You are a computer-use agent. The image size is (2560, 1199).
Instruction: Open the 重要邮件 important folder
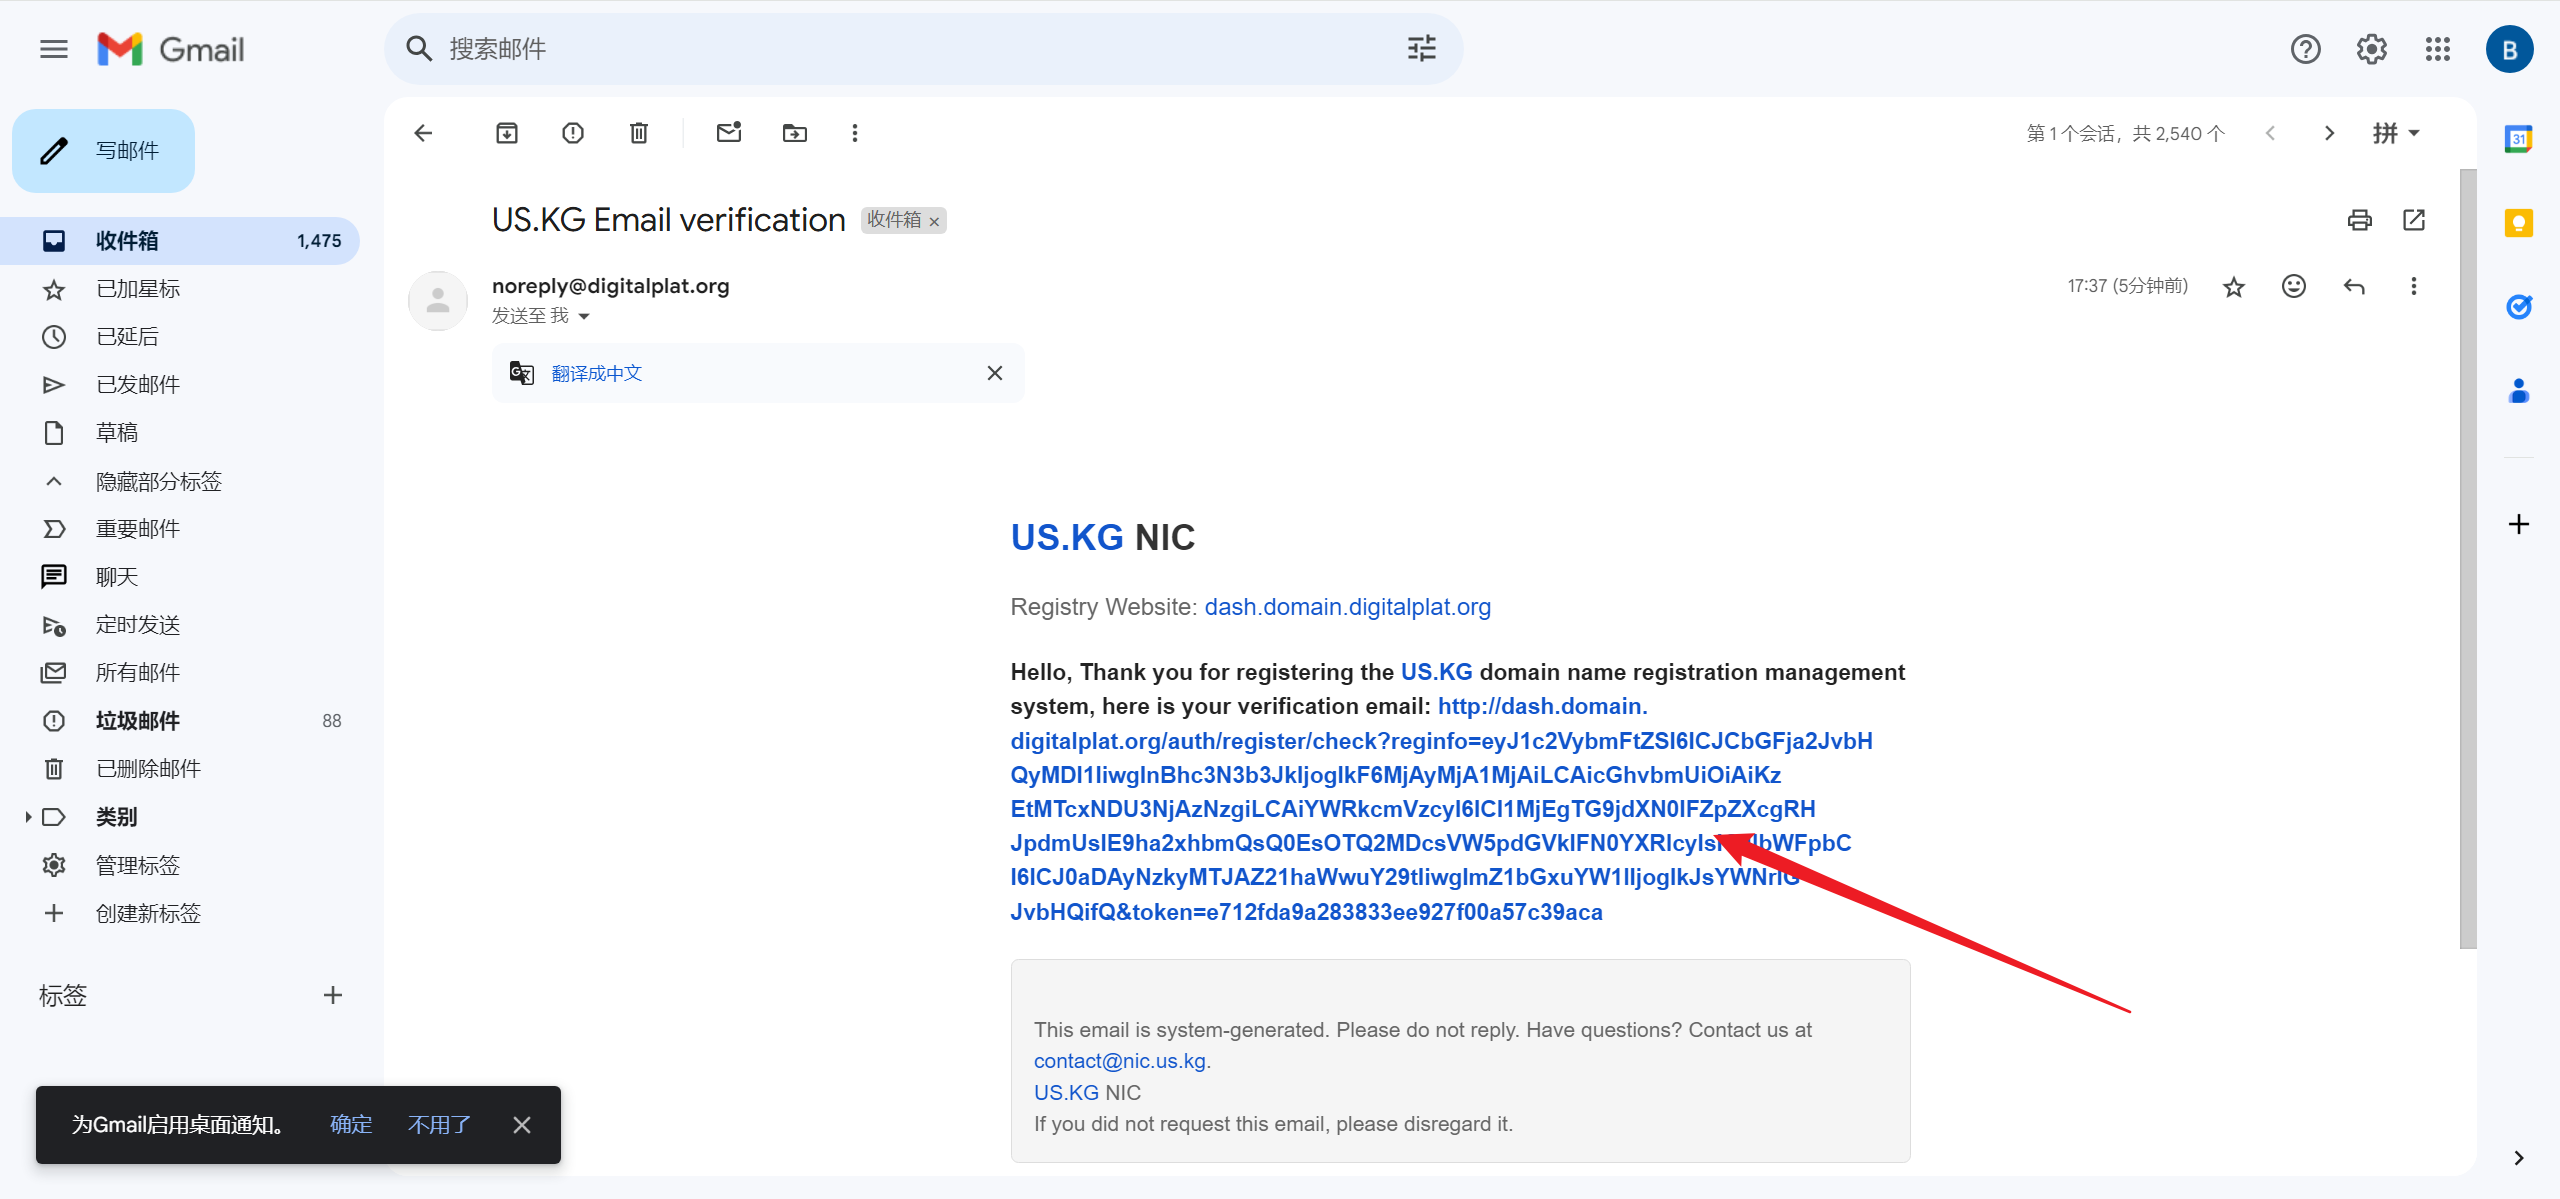(180, 529)
